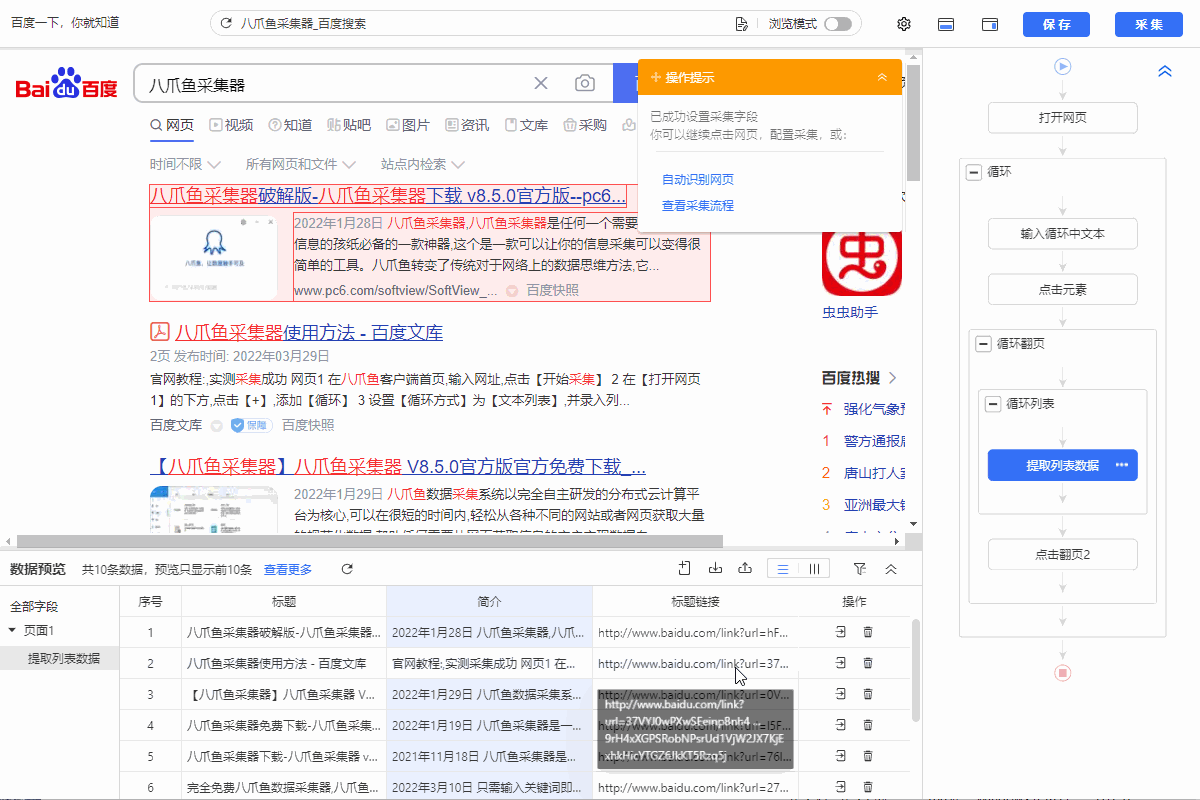
Task: Select the 打开网页 workflow step
Action: point(1063,118)
